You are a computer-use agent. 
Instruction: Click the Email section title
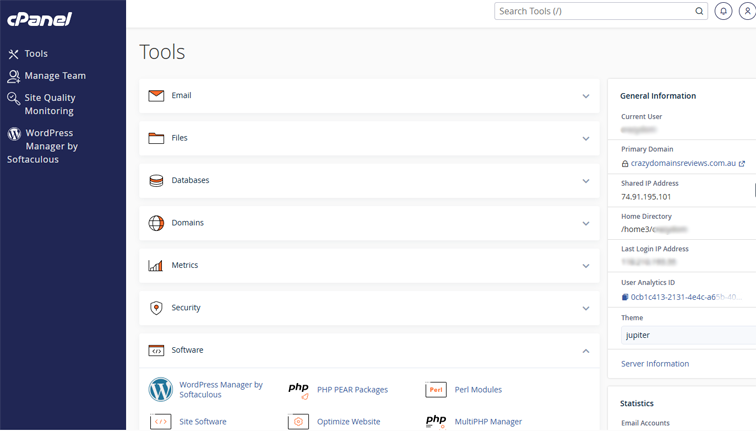[x=181, y=95]
